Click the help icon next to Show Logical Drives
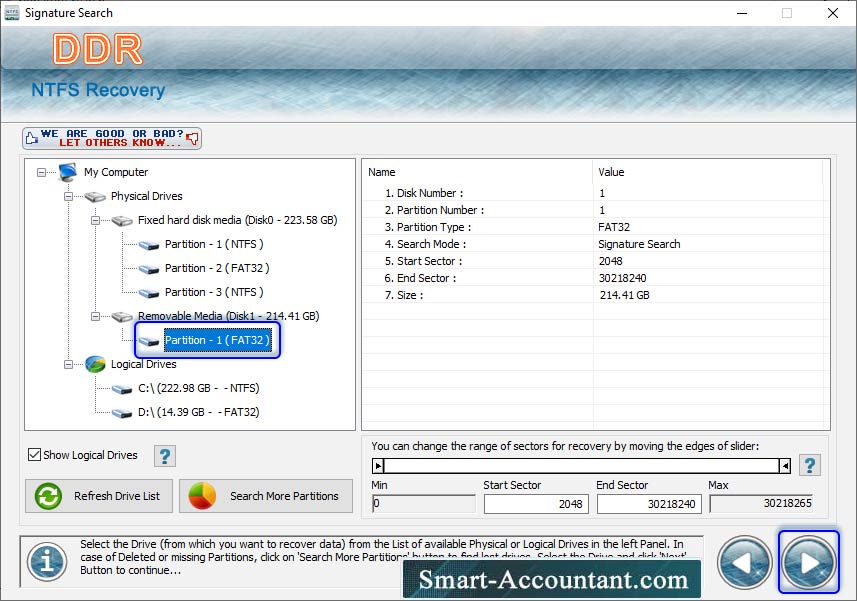This screenshot has width=857, height=601. [x=165, y=456]
